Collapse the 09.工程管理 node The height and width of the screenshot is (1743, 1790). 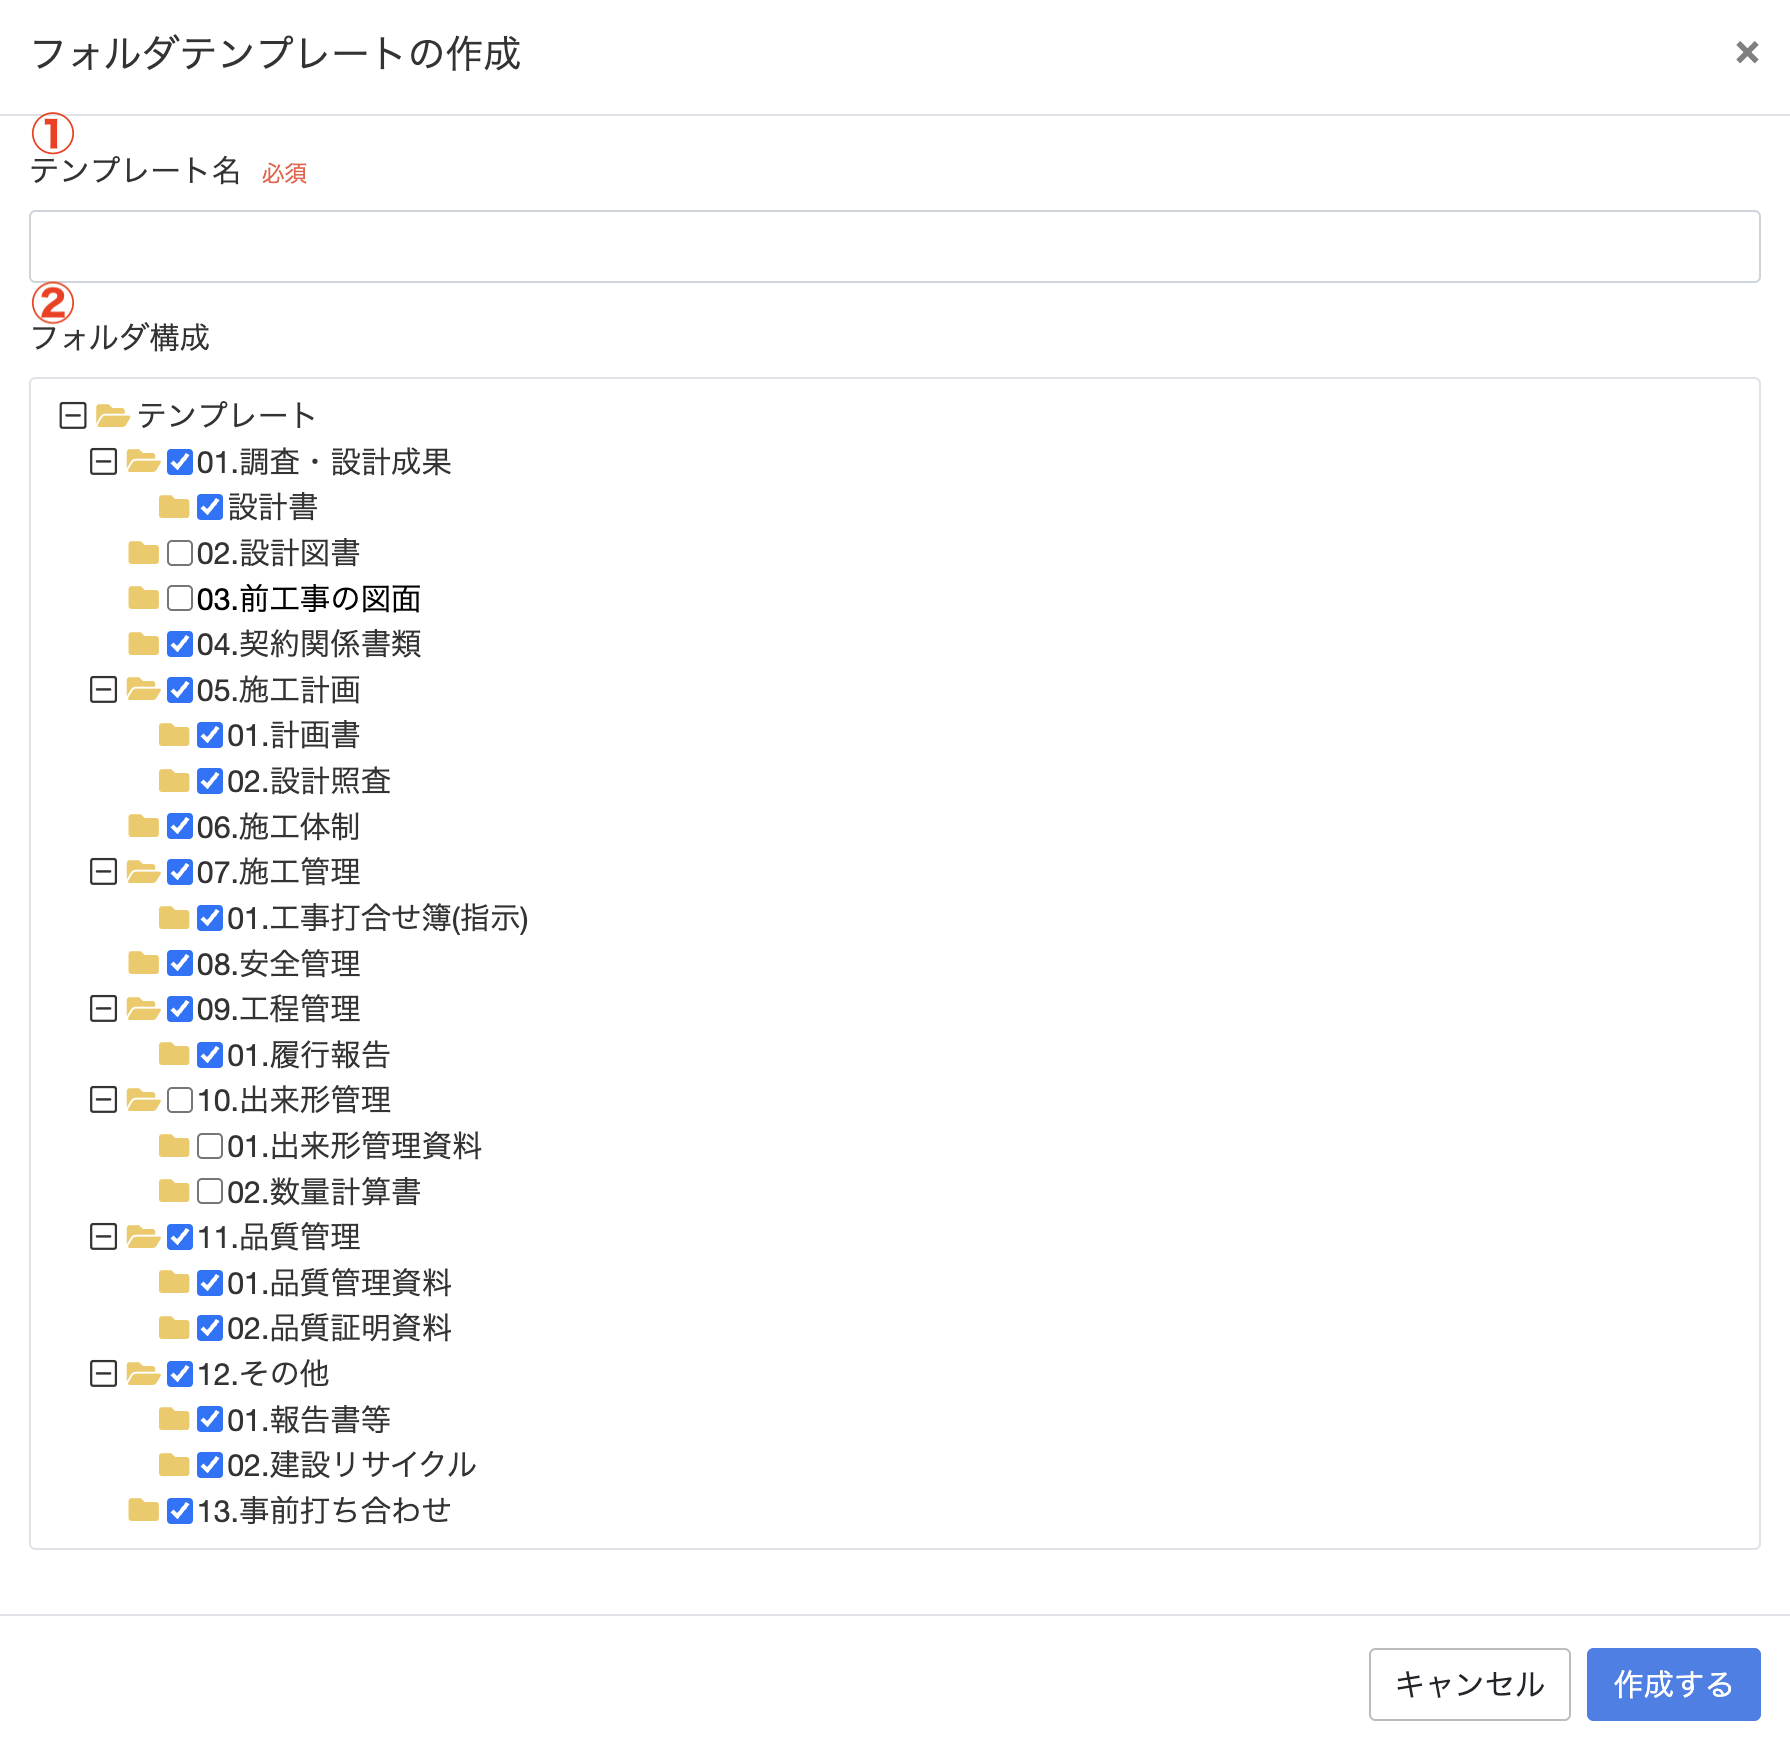(103, 1009)
